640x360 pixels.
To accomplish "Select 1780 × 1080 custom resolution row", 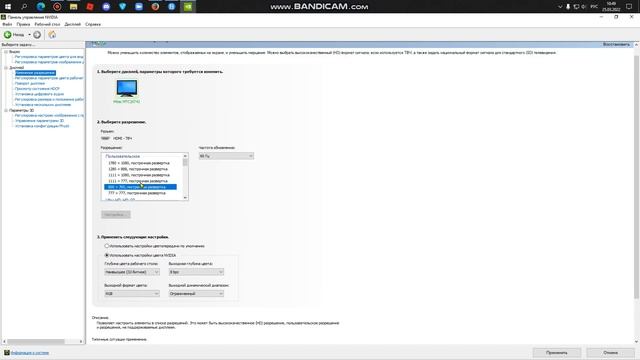I will (140, 163).
